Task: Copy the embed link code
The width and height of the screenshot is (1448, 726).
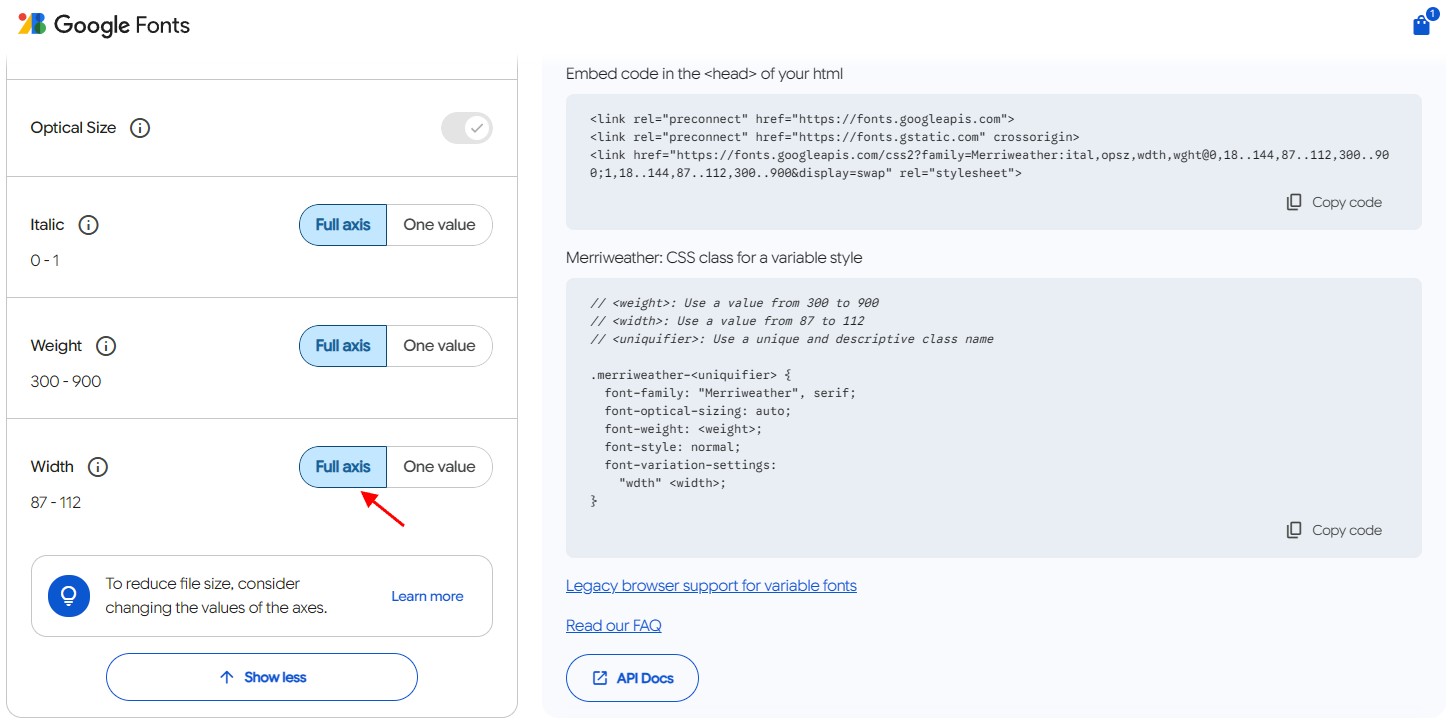Action: (x=1334, y=202)
